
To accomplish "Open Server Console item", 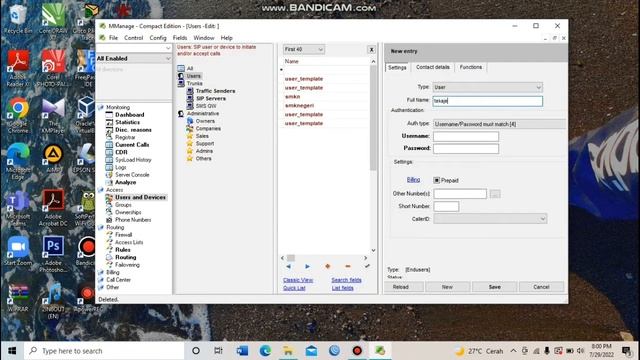I will [132, 175].
